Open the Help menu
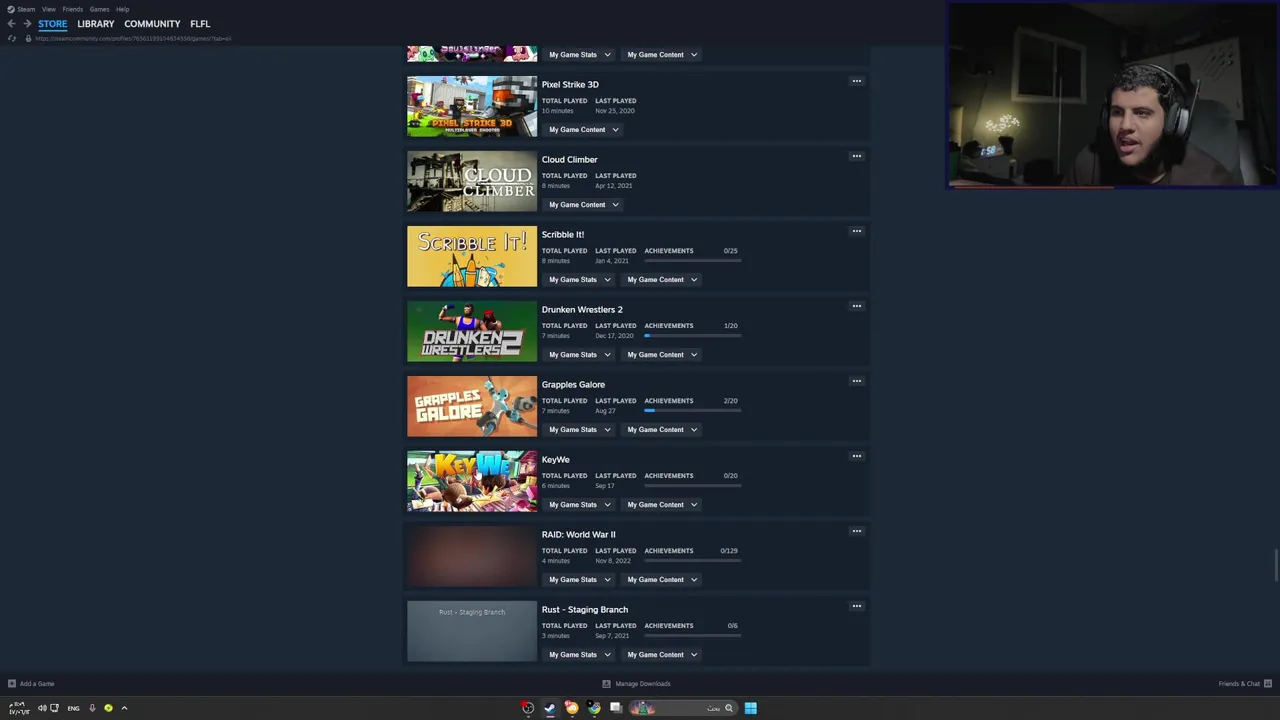Screen dimensions: 1280x720 coord(122,9)
